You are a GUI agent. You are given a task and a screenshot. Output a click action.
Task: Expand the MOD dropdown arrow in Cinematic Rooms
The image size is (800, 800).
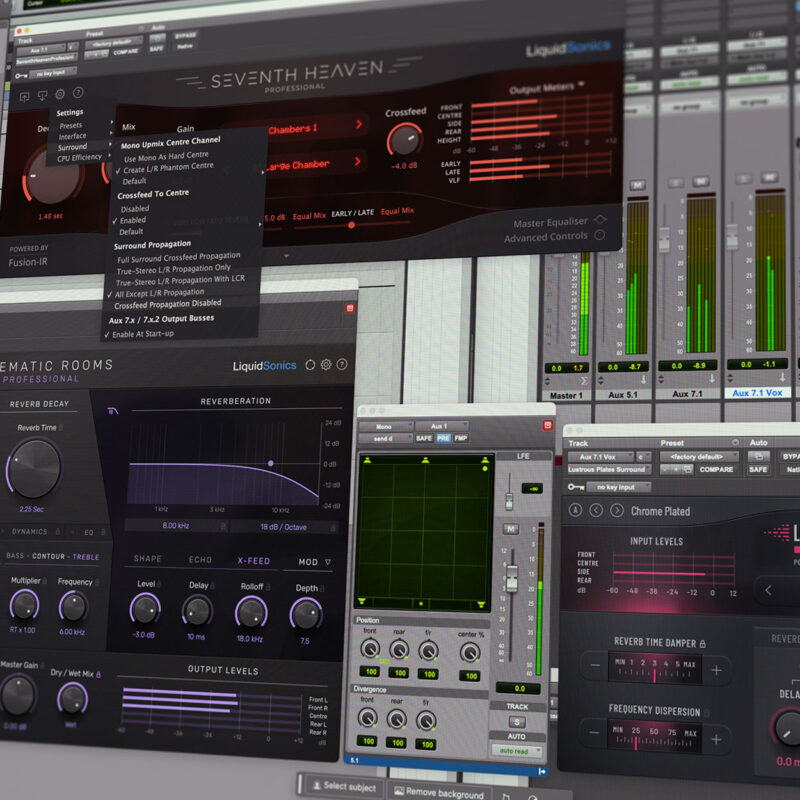click(x=328, y=562)
